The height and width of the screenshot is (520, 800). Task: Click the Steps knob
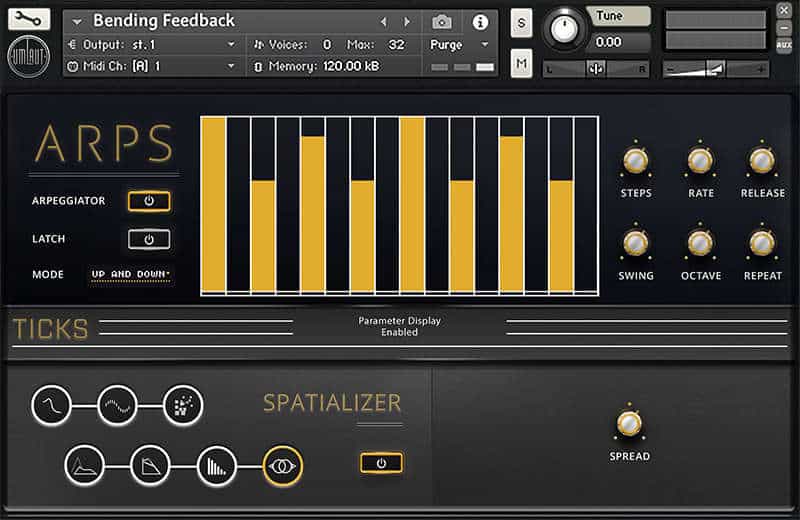(x=636, y=161)
